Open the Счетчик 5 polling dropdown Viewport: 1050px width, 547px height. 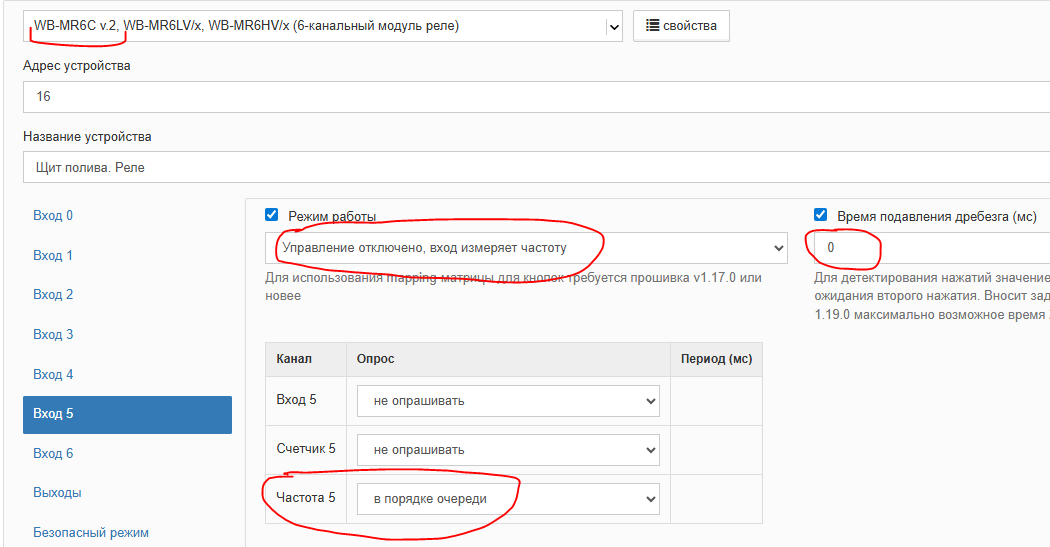(508, 450)
